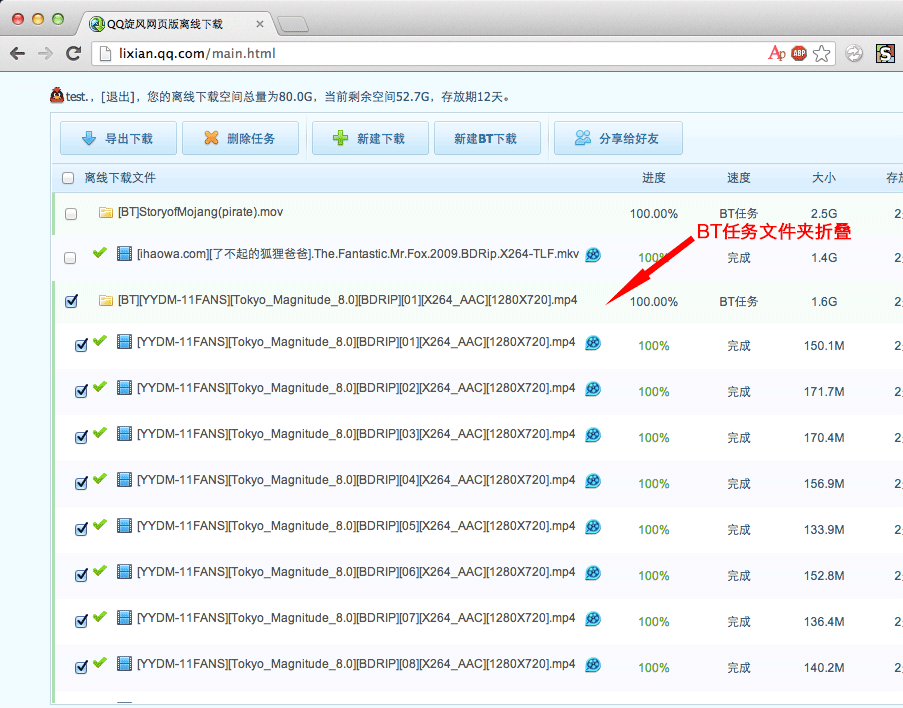Screen dimensions: 903x708
Task: Open Tokyo_Magnitude episode [07] file name
Action: coord(356,618)
